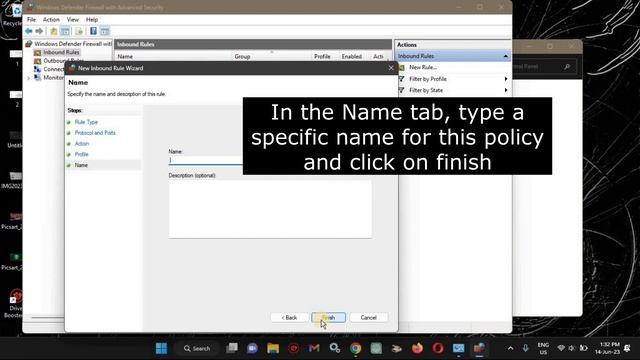The image size is (640, 360).
Task: Sort rules by the Profile column header
Action: pyautogui.click(x=322, y=56)
